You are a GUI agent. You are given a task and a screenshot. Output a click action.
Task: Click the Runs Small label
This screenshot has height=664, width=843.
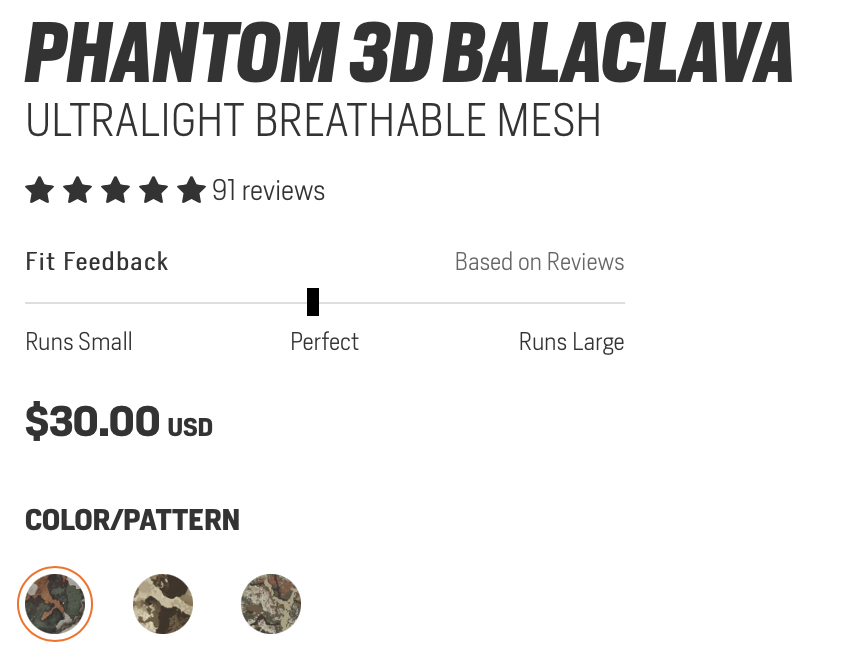pyautogui.click(x=79, y=342)
